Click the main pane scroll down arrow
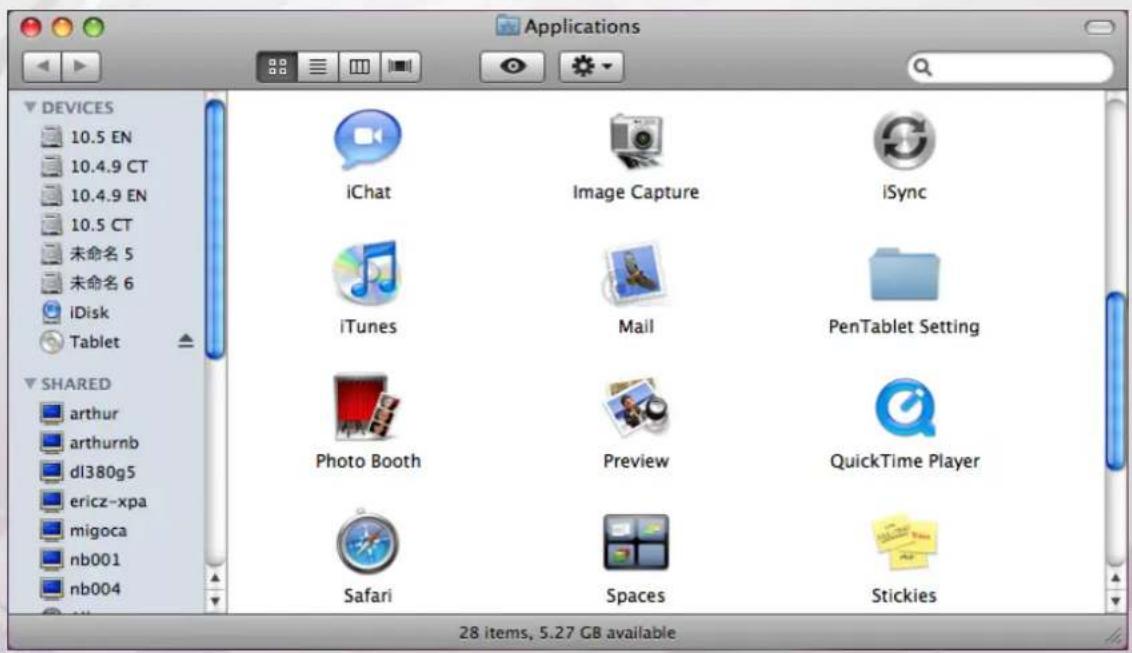 point(1115,600)
